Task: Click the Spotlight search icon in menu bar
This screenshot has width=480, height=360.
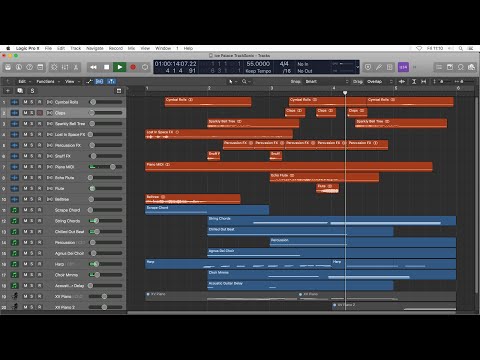Action: coord(461,48)
